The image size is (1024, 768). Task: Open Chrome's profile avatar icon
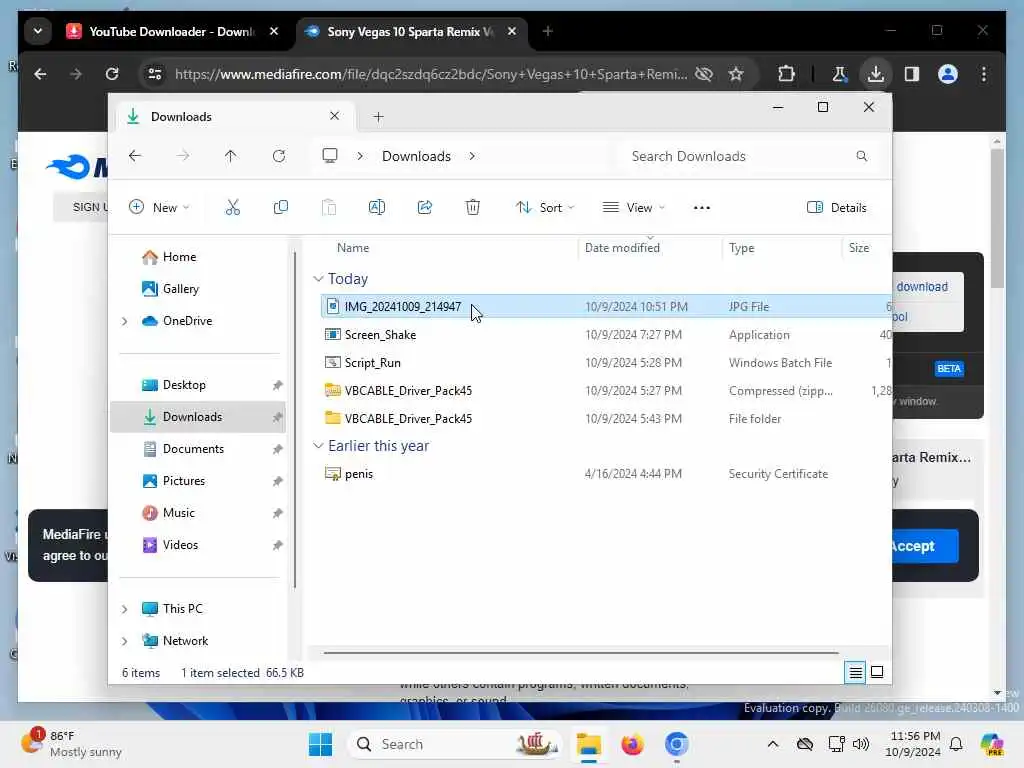pos(948,74)
